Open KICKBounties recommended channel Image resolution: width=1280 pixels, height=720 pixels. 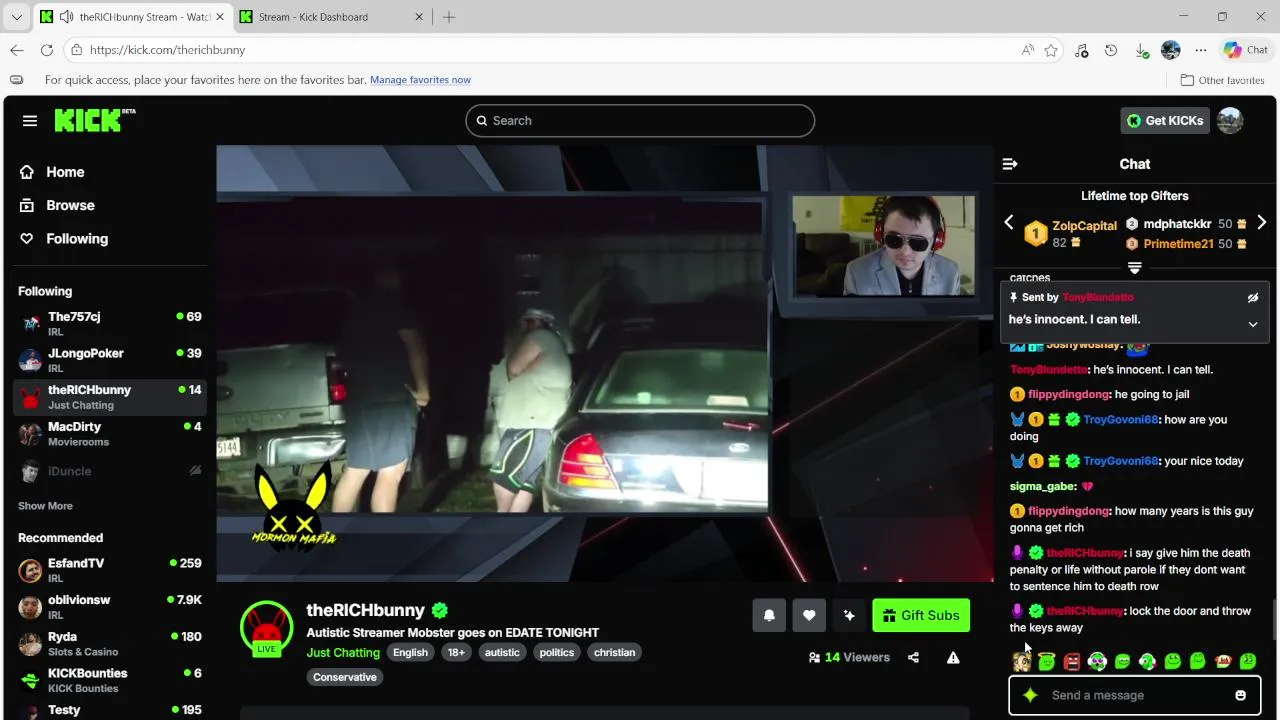point(110,681)
